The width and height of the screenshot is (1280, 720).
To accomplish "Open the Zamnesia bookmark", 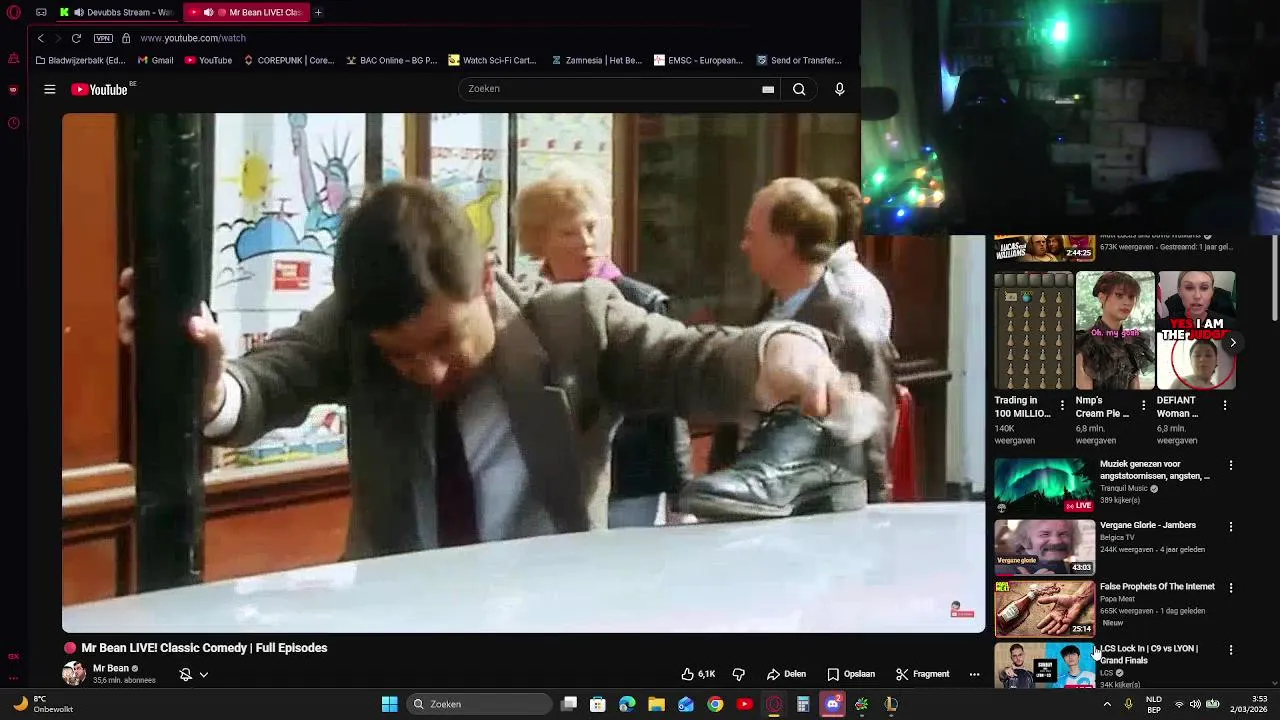I will (597, 60).
